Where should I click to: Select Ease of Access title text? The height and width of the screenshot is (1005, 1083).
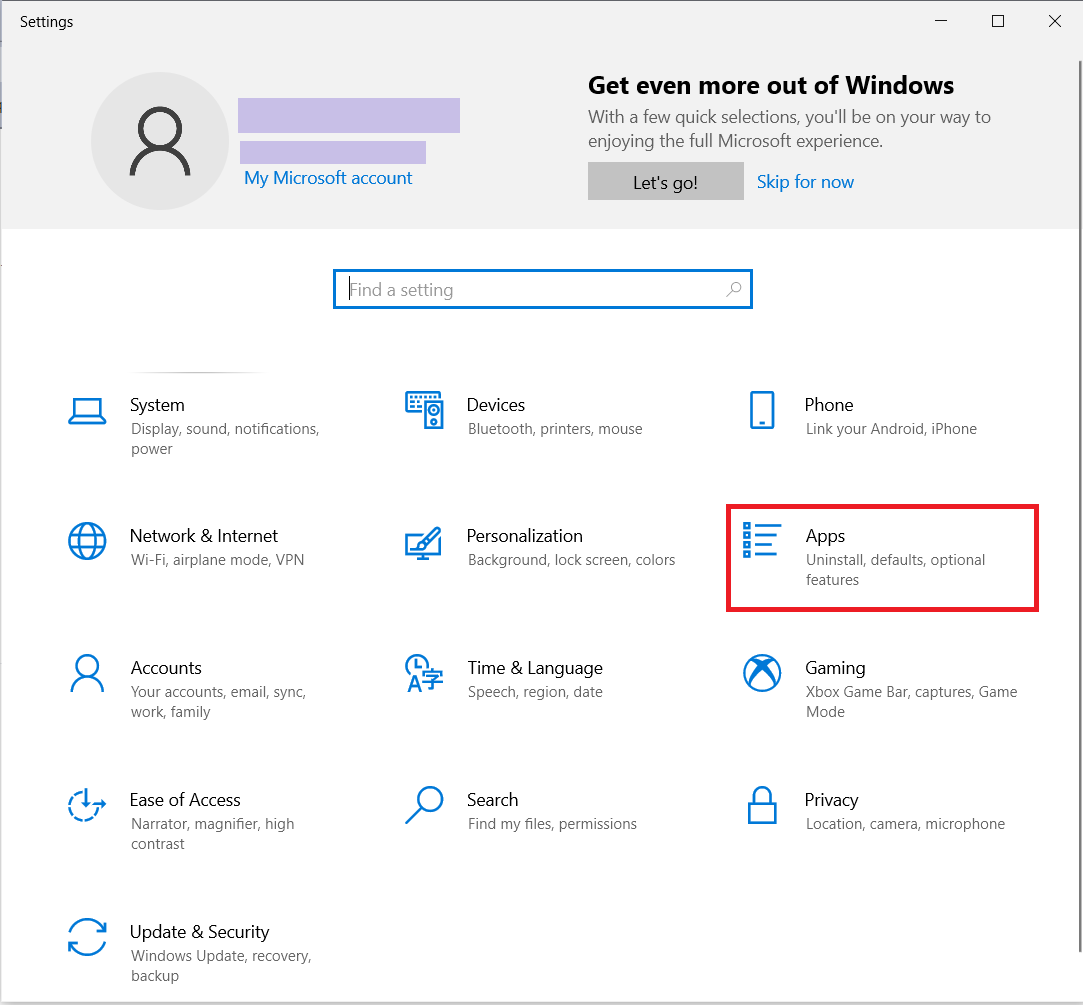pyautogui.click(x=185, y=800)
